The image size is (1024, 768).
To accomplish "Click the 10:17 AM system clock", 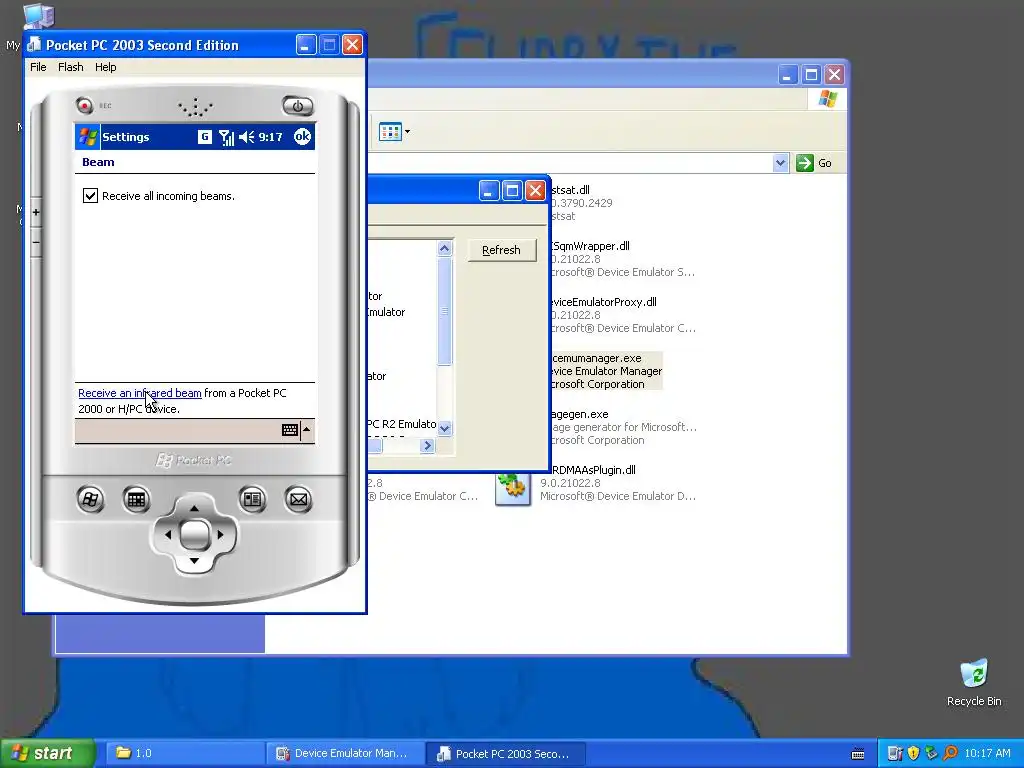I will tap(987, 753).
